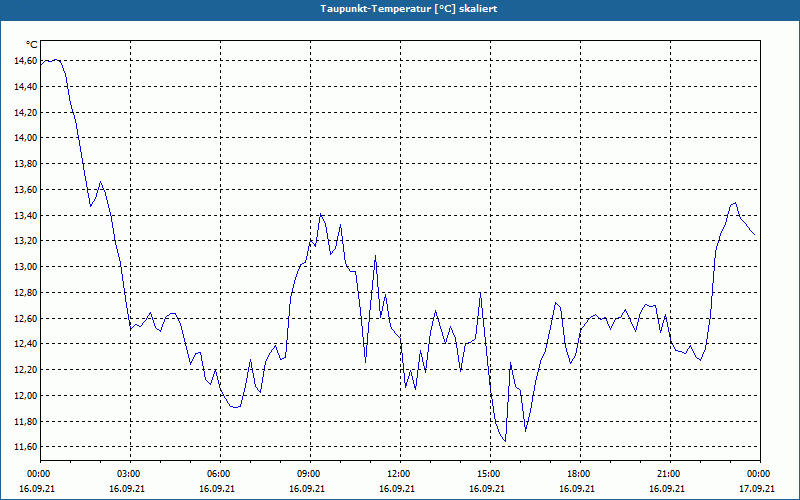
Task: Pick the 12,60 y-axis value
Action: coord(26,318)
